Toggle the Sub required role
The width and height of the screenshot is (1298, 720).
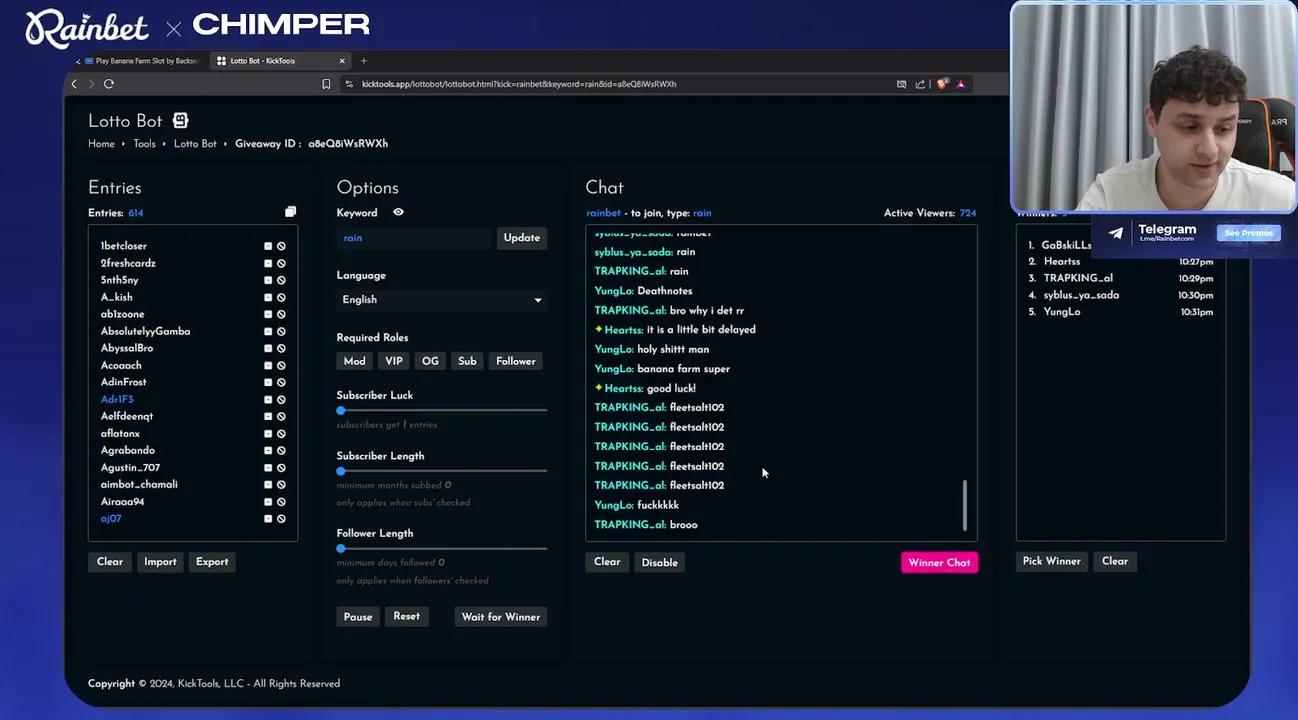(467, 361)
